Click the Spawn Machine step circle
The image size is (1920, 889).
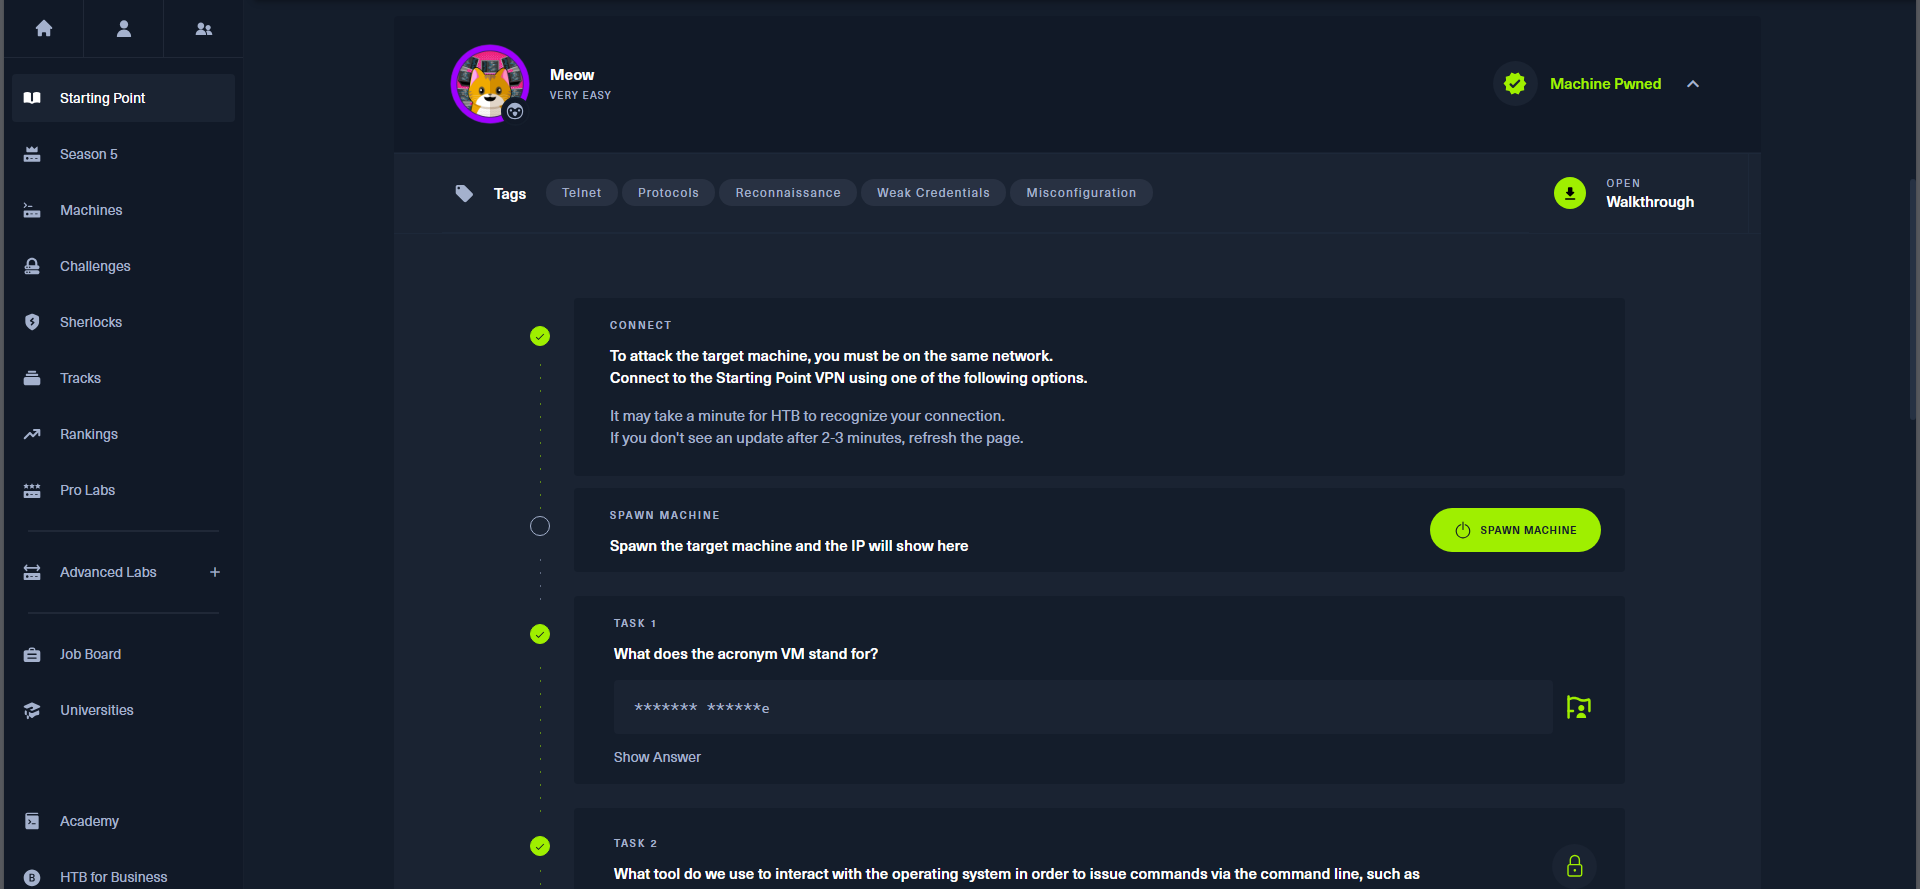click(x=540, y=526)
